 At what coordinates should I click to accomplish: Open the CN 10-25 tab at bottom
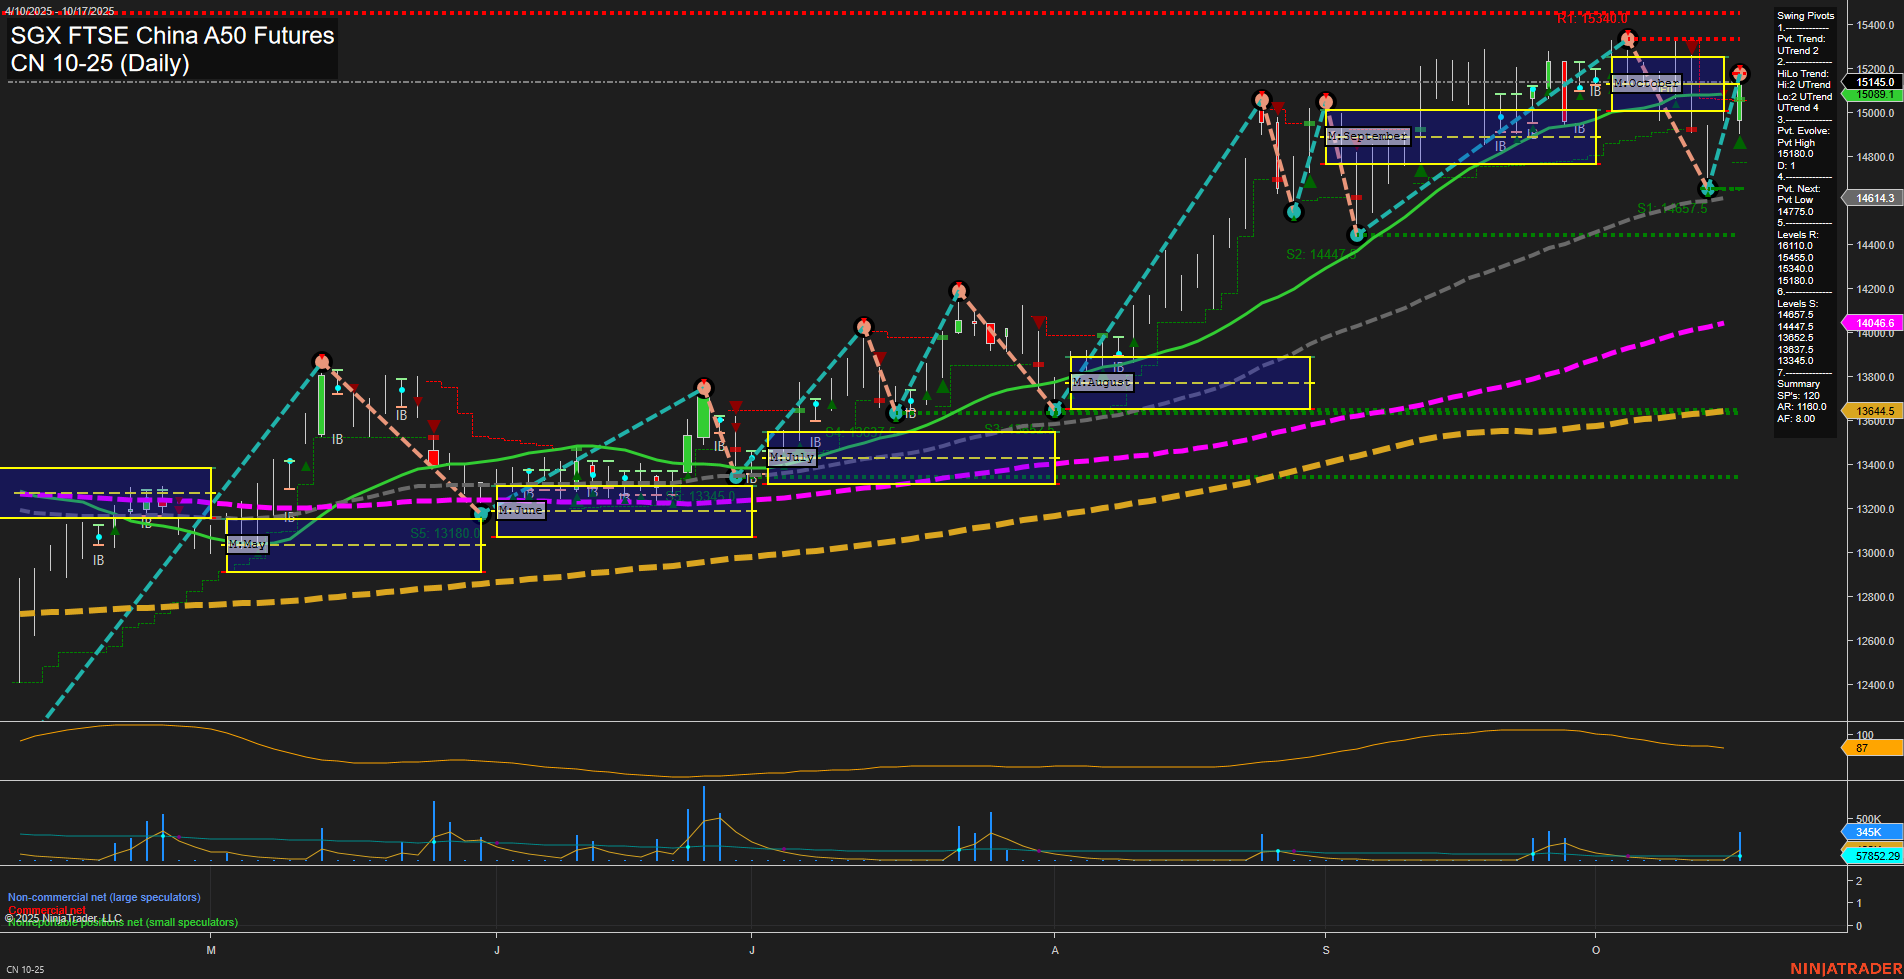(26, 969)
